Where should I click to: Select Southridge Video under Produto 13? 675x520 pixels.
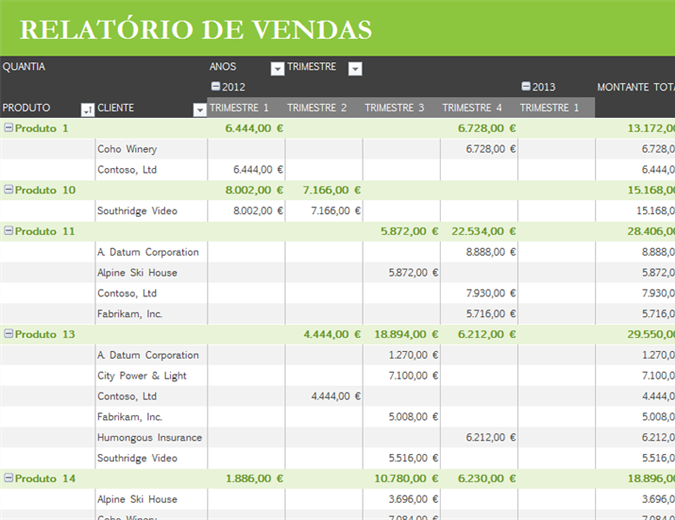(x=137, y=458)
